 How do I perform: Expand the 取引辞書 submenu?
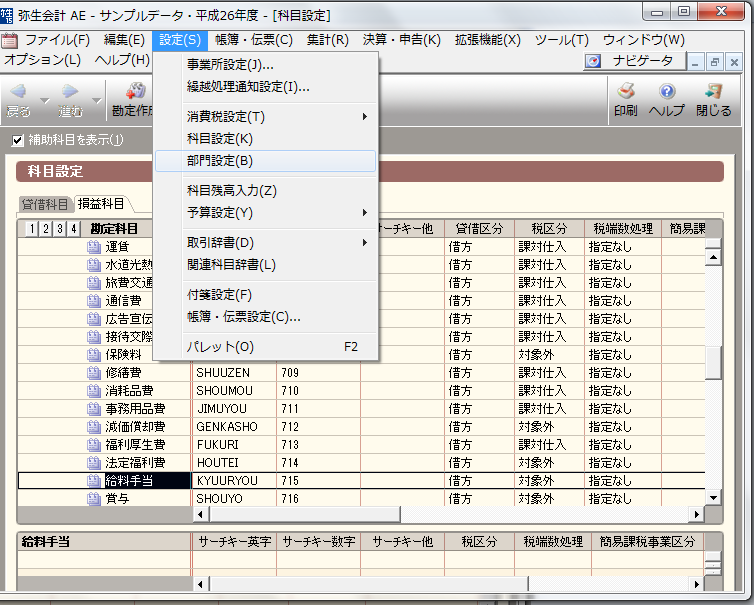click(x=364, y=243)
